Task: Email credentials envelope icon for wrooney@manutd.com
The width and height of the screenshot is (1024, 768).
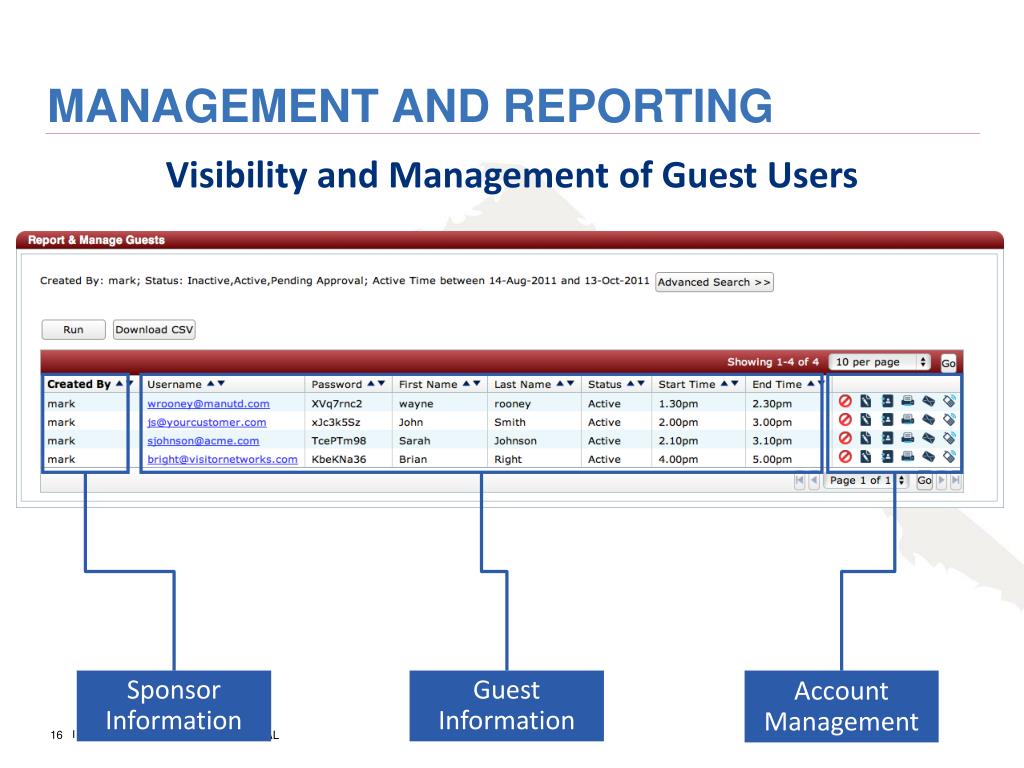Action: point(929,401)
